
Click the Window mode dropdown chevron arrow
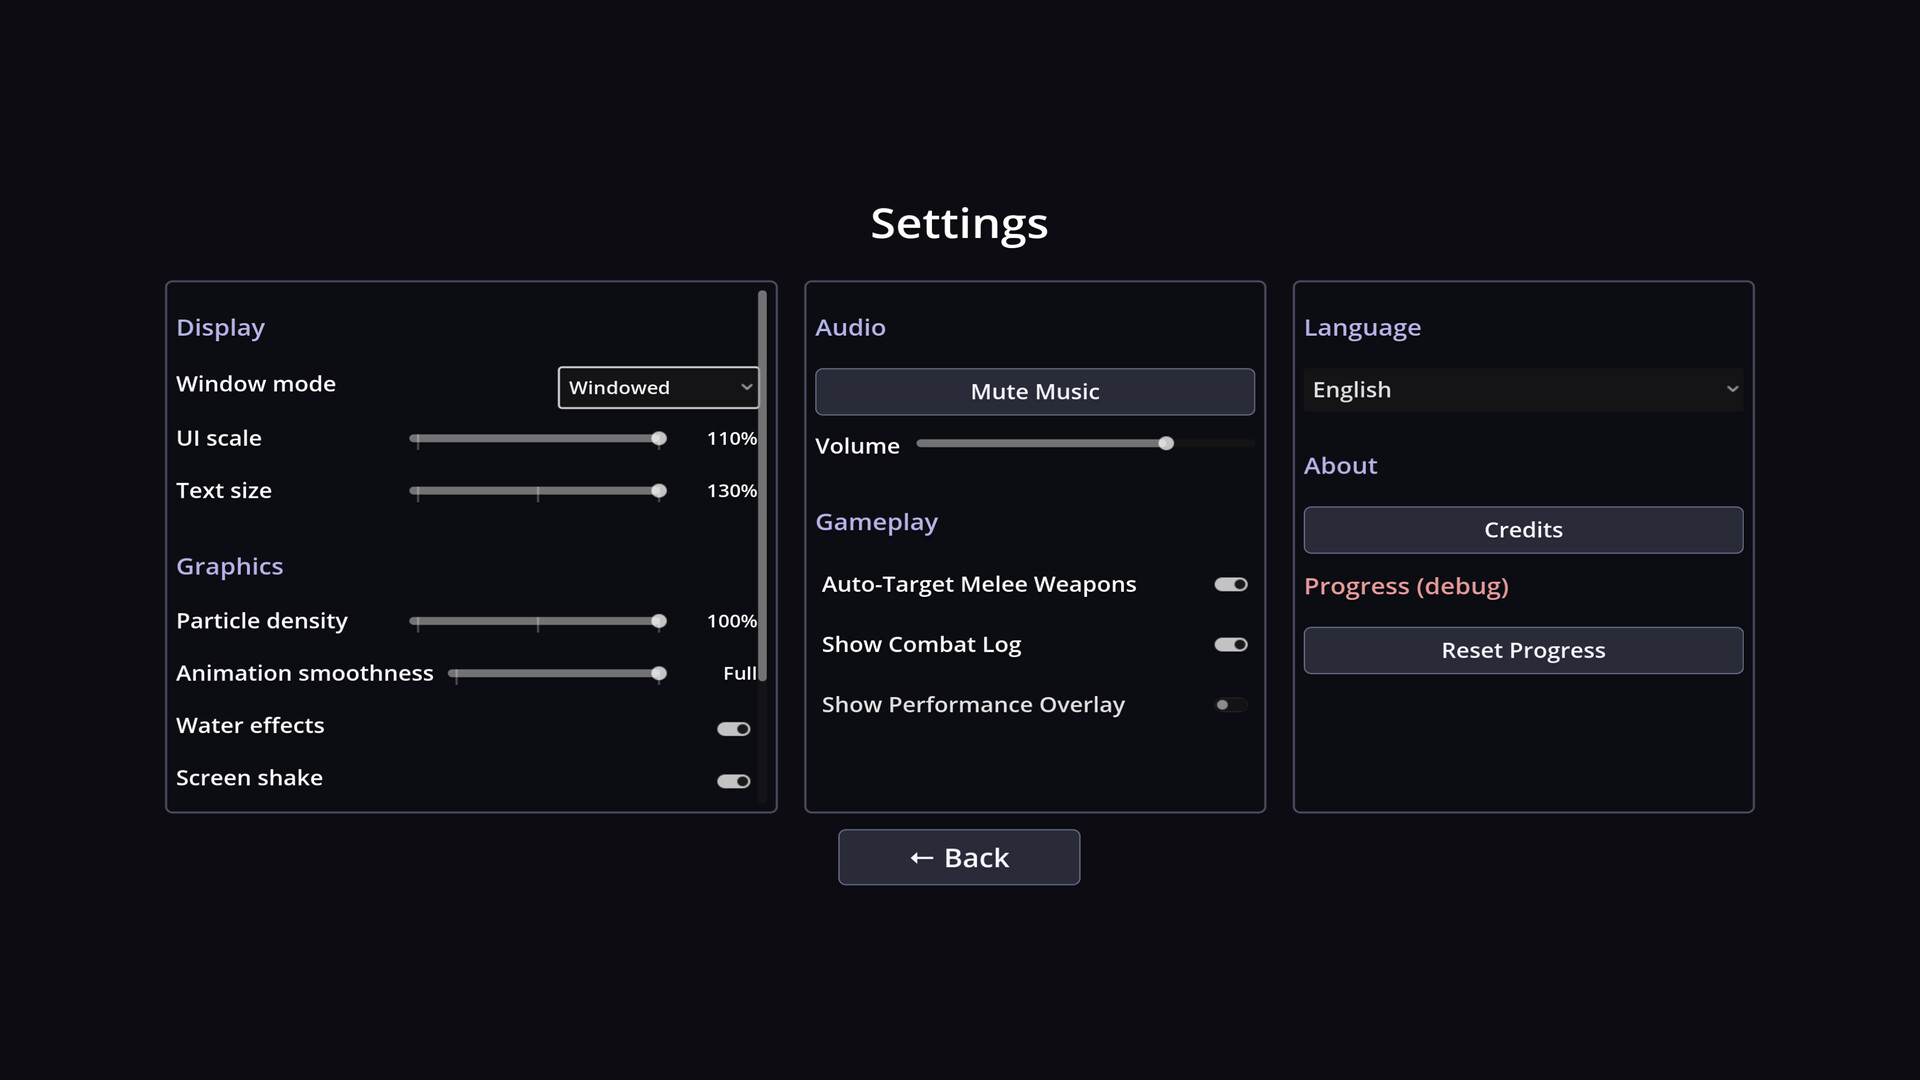[746, 387]
